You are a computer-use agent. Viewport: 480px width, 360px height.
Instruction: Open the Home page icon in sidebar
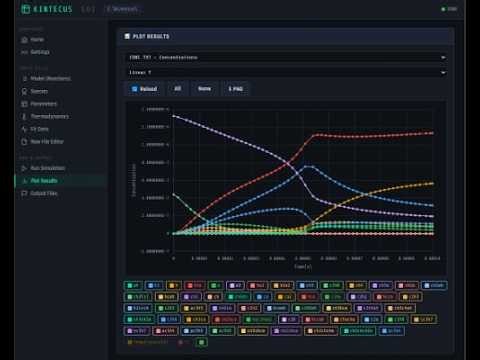24,40
